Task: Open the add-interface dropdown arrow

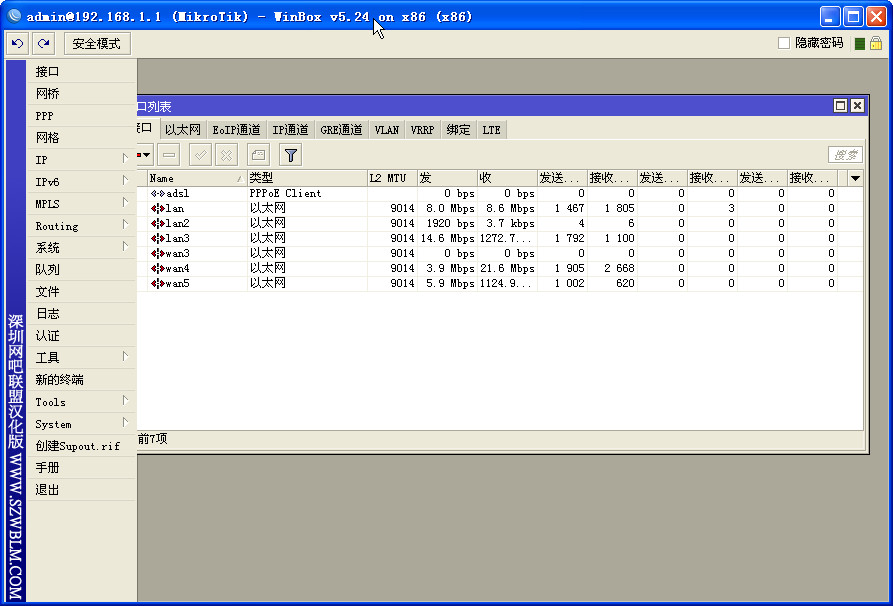Action: [x=146, y=154]
